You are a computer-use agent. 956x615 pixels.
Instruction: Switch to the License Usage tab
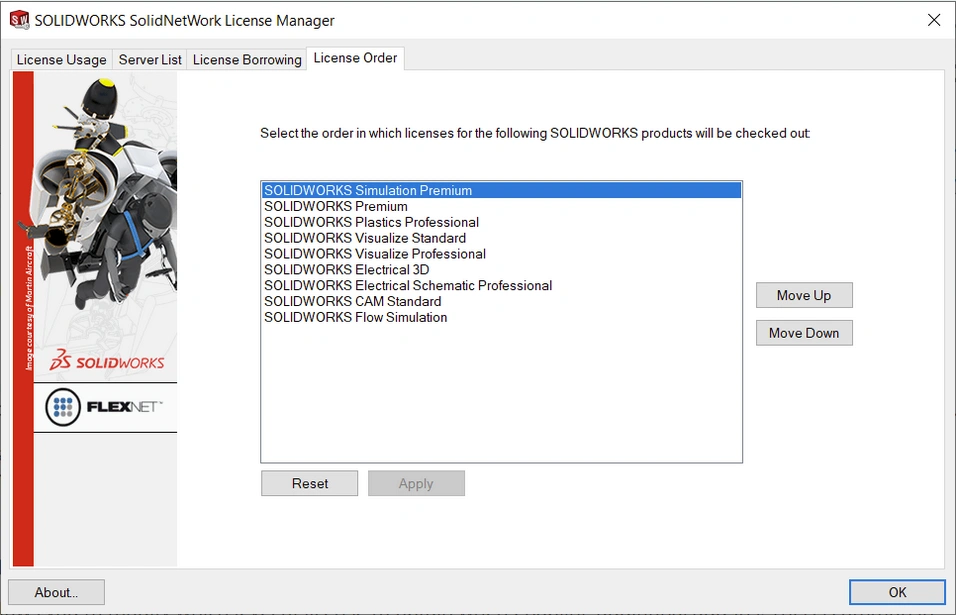click(x=62, y=60)
